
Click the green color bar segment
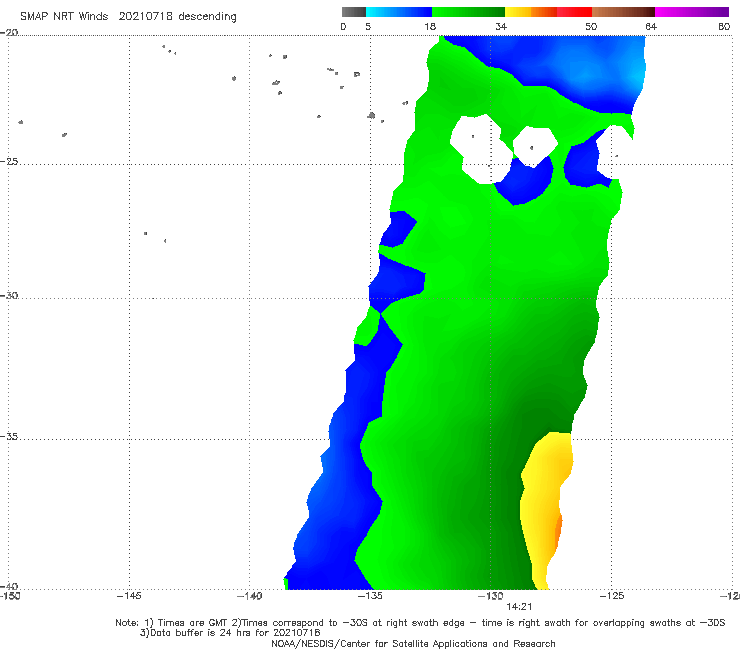pyautogui.click(x=468, y=12)
